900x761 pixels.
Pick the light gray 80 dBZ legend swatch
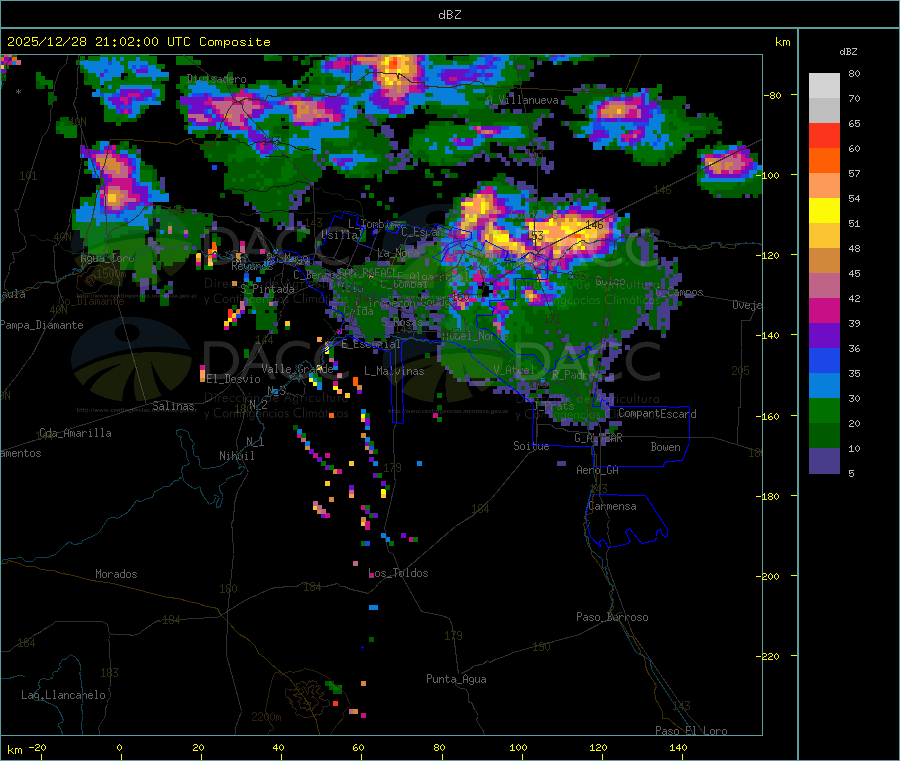point(824,85)
